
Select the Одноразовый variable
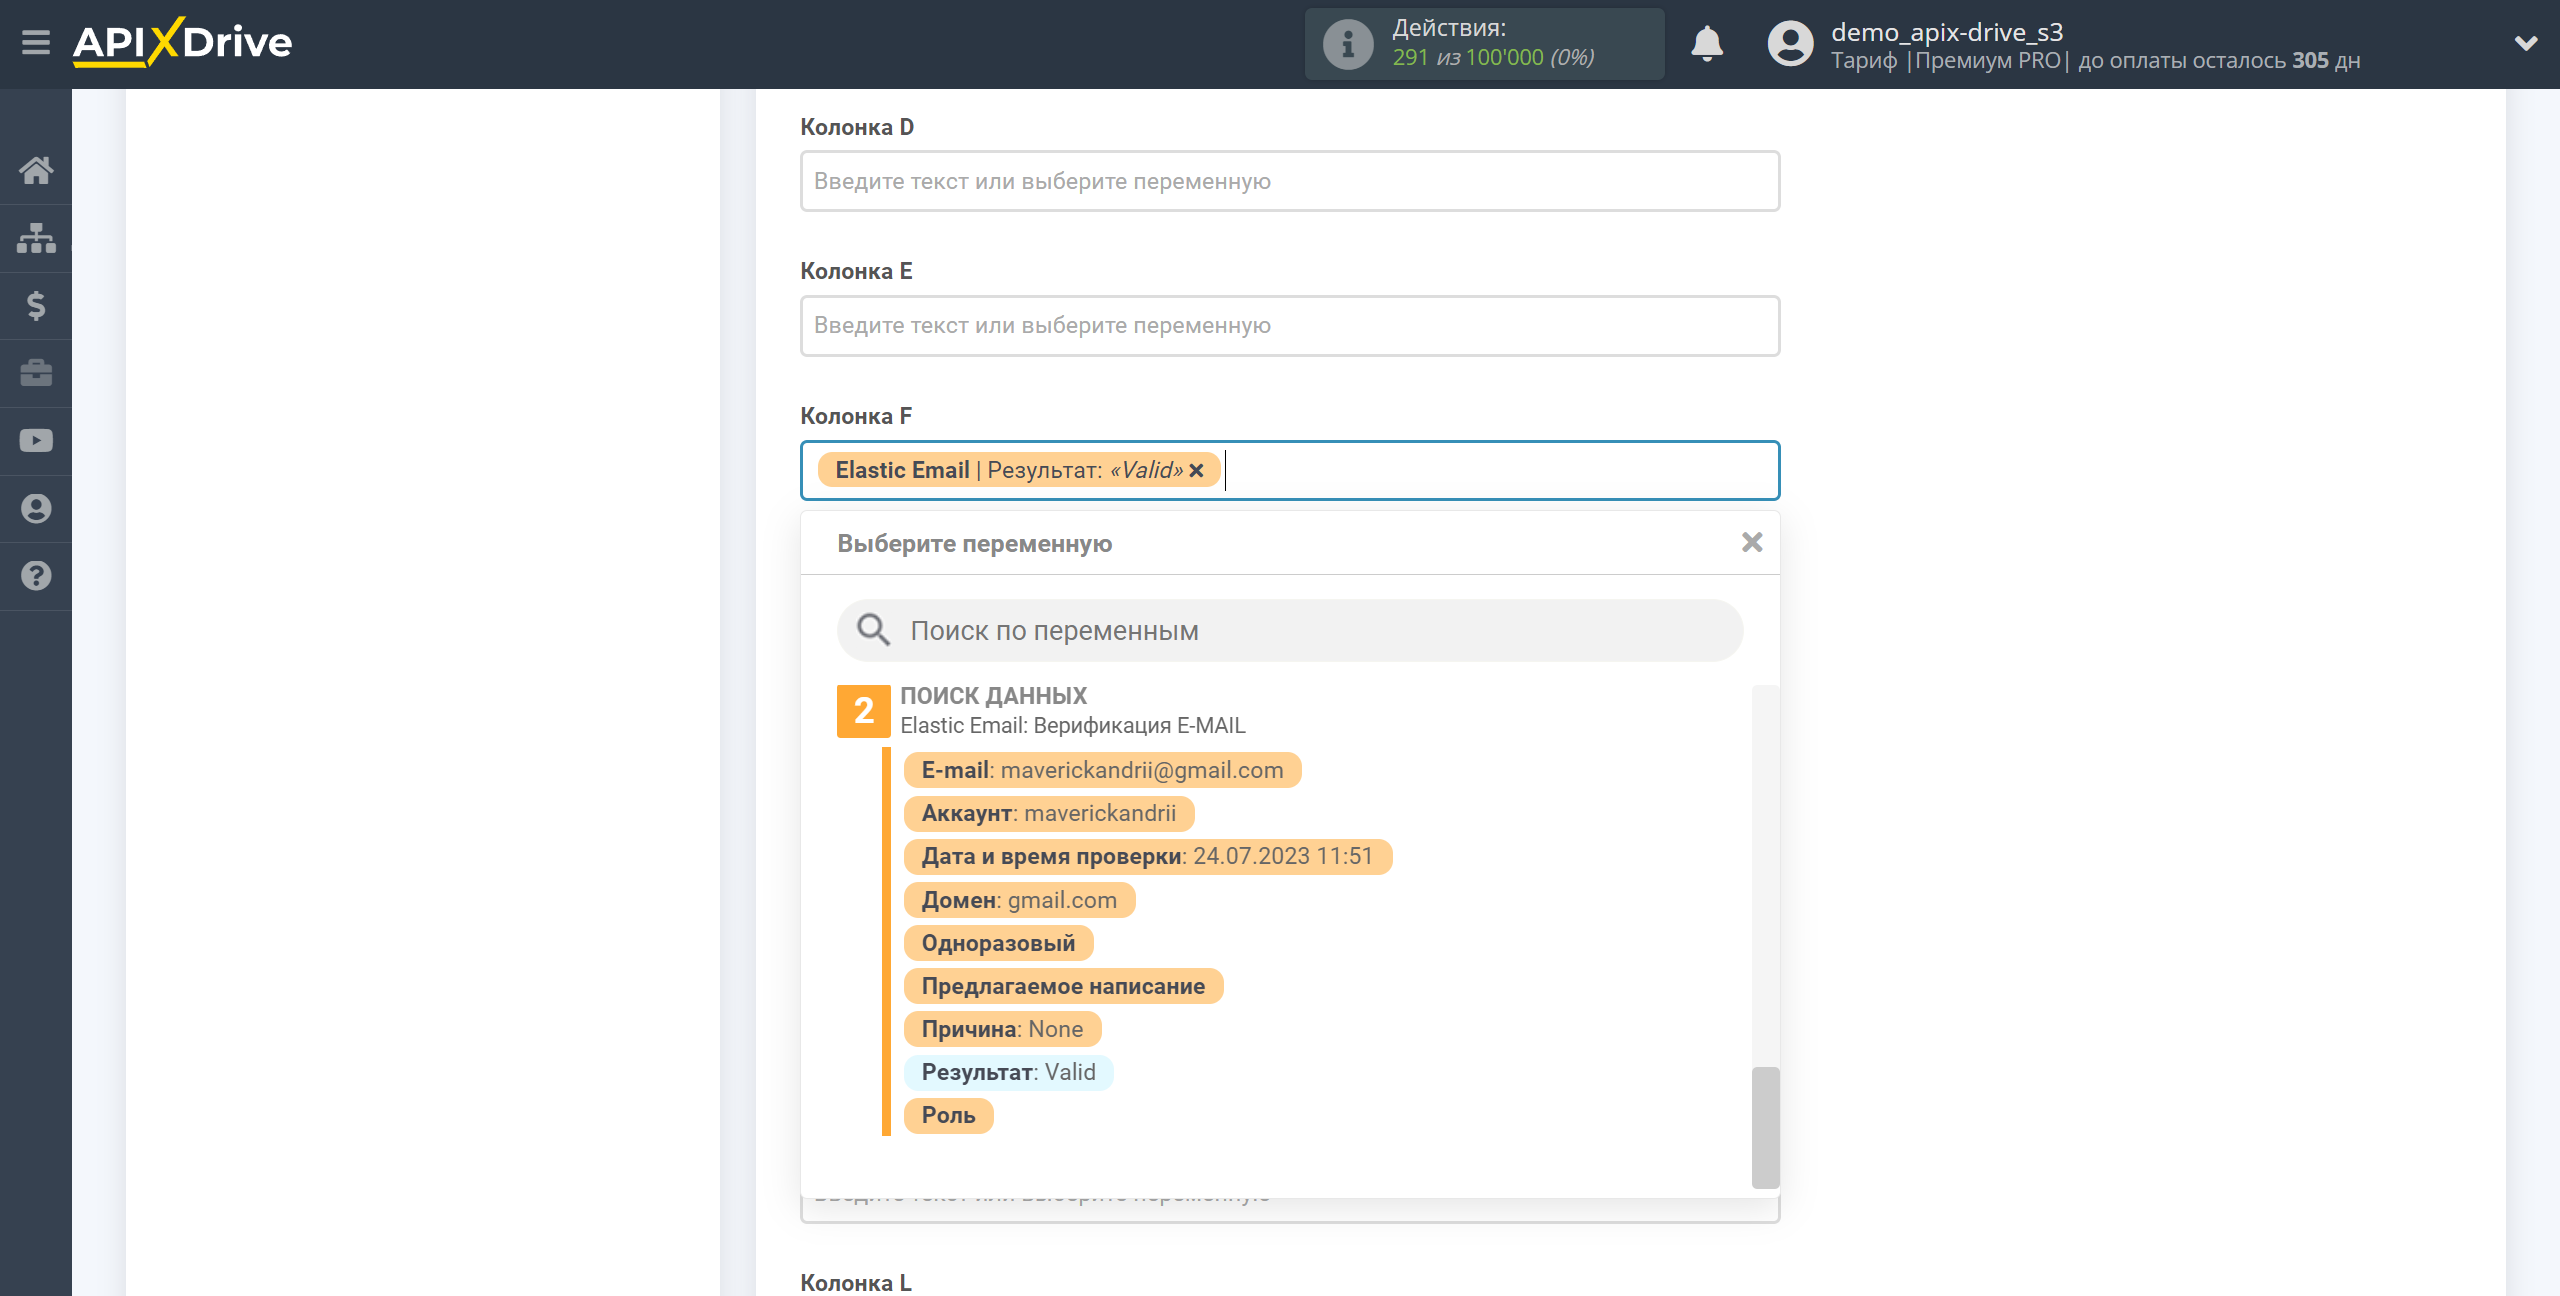(x=998, y=943)
